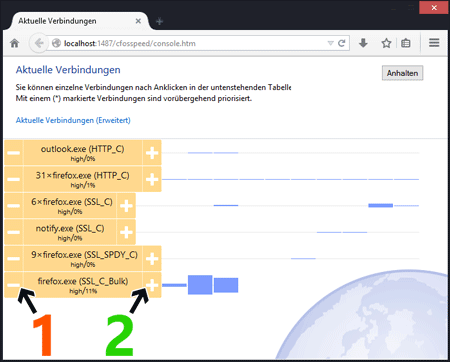The height and width of the screenshot is (362, 450).
Task: Click large traffic bar in firefox.exe Bulk graph
Action: [x=200, y=285]
